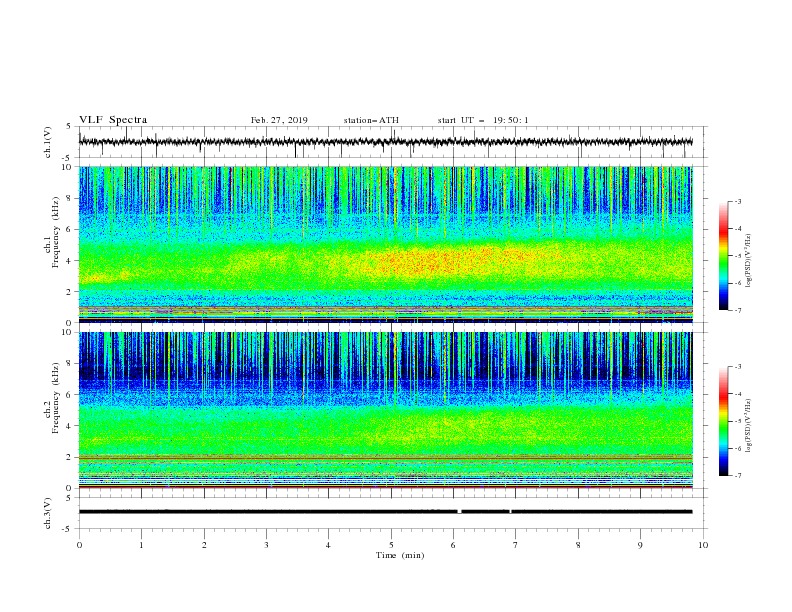Screen dimensions: 792x612
Task: Click the '-7' value on ch.2 colorbar
Action: coord(737,476)
